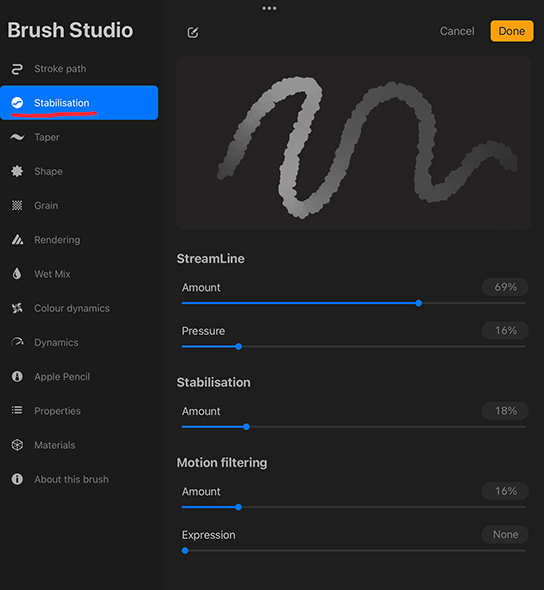Select the Materials cube icon
This screenshot has width=544, height=590.
coord(17,445)
